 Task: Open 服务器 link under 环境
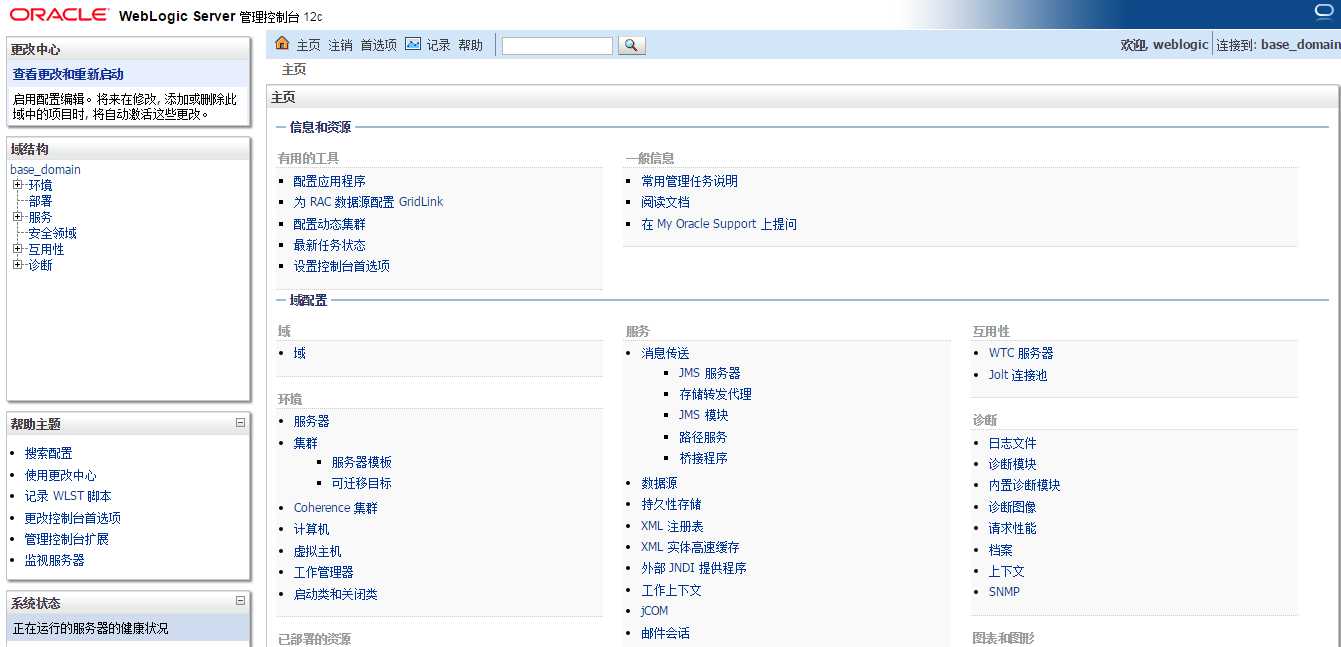coord(312,421)
